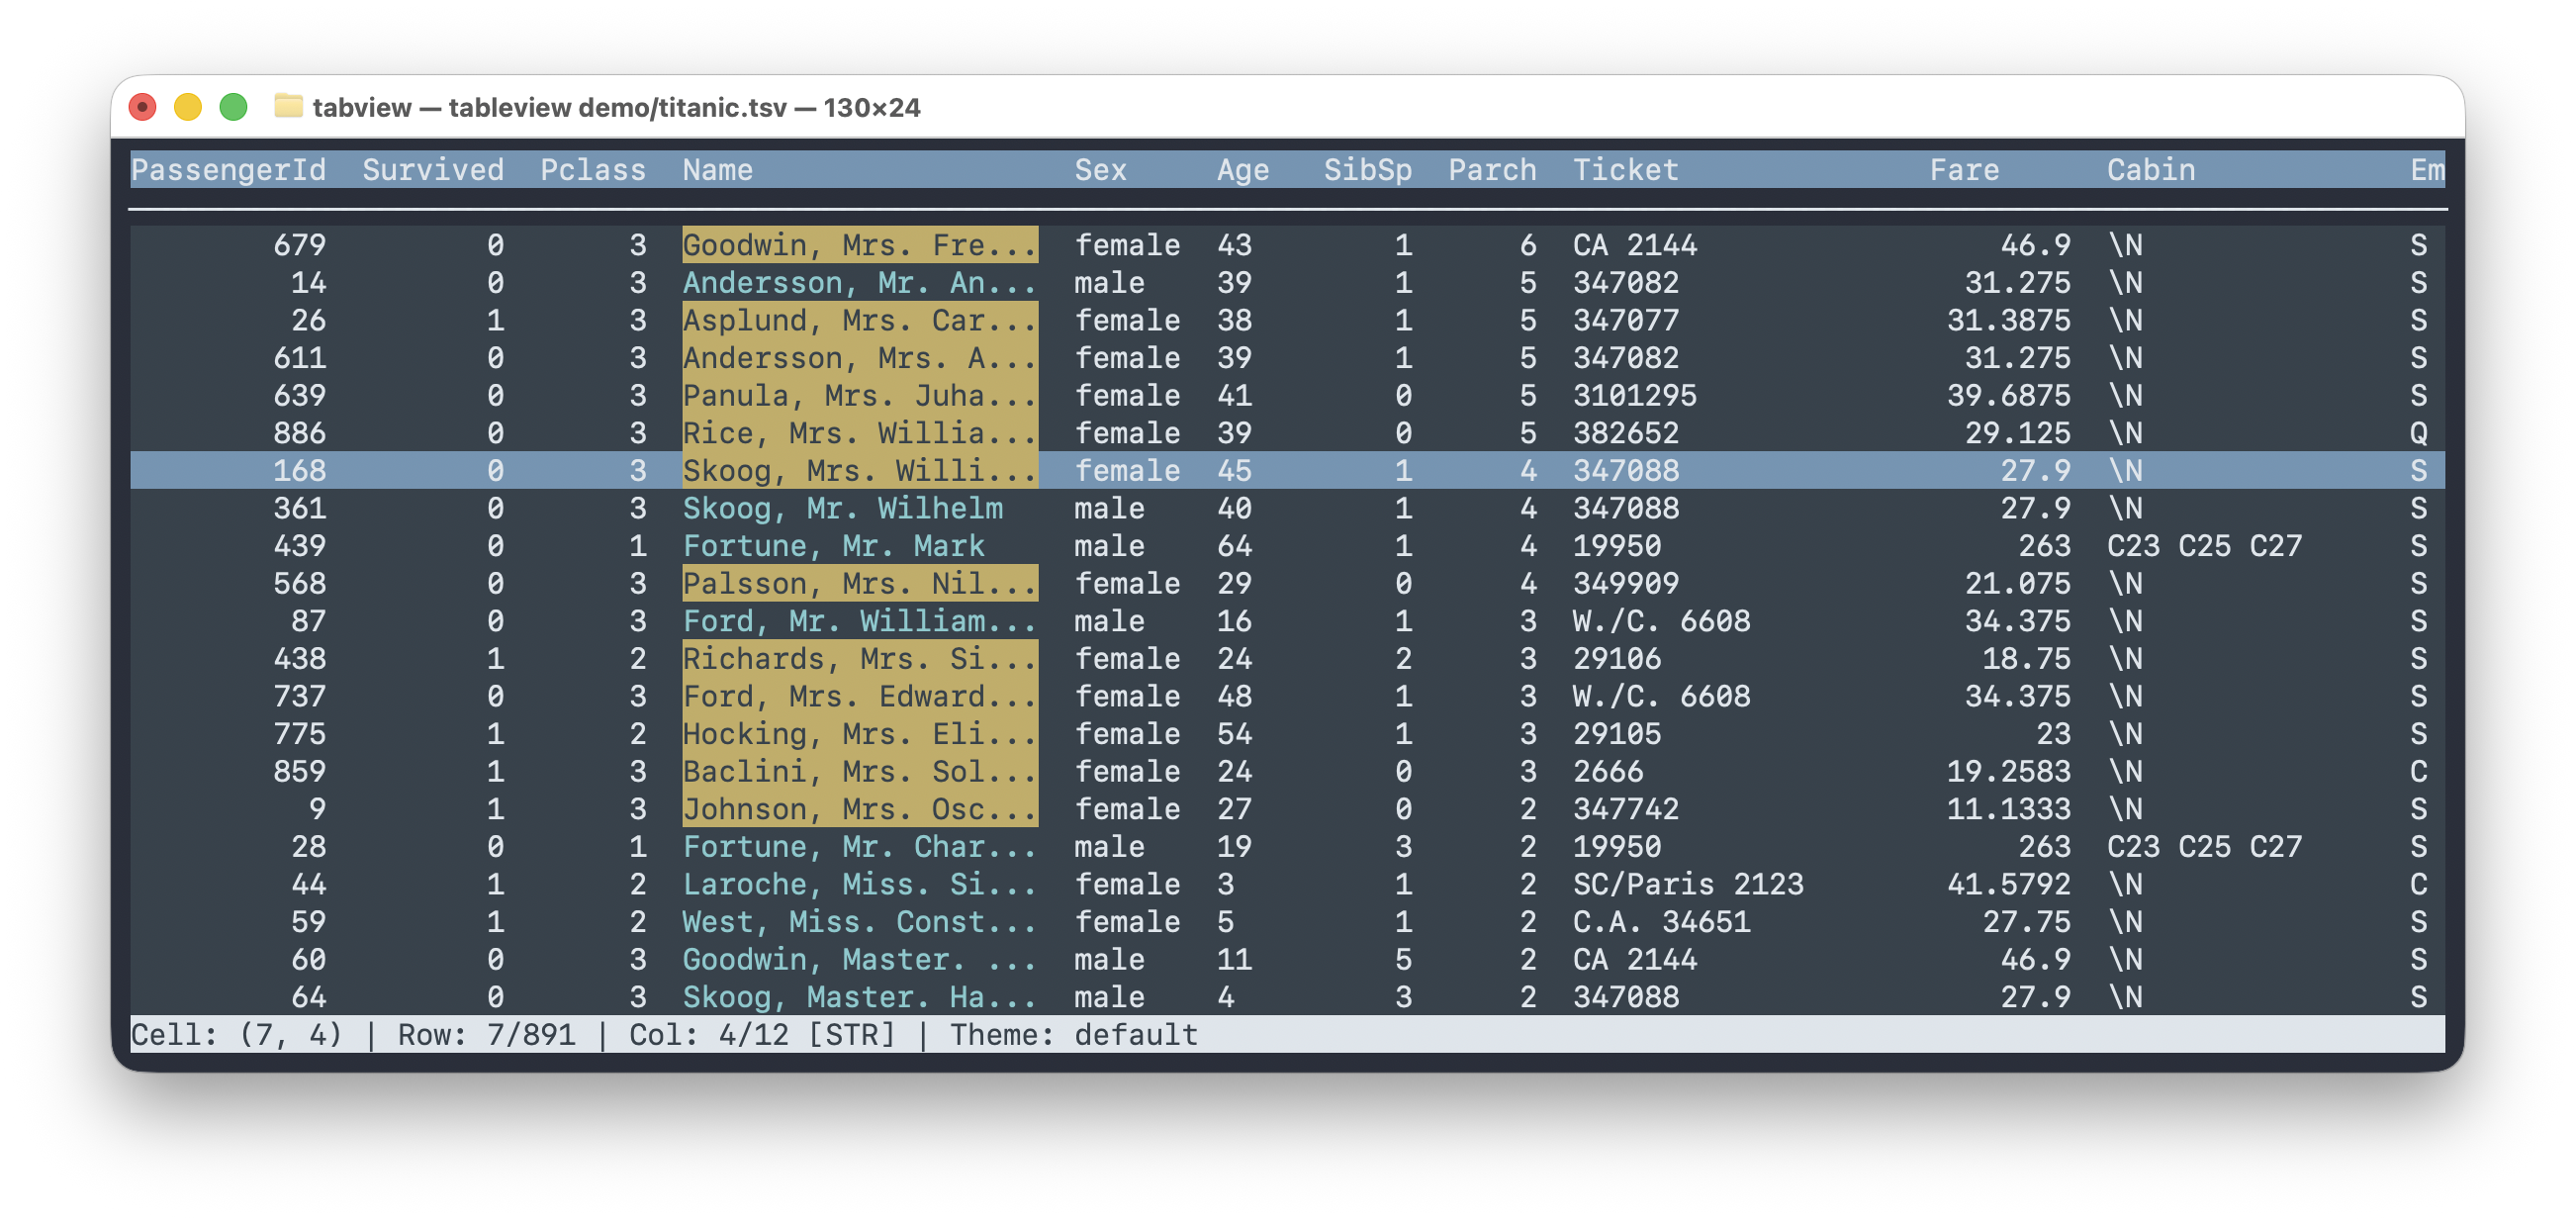
Task: Sort by the PassengerId column header
Action: (x=228, y=170)
